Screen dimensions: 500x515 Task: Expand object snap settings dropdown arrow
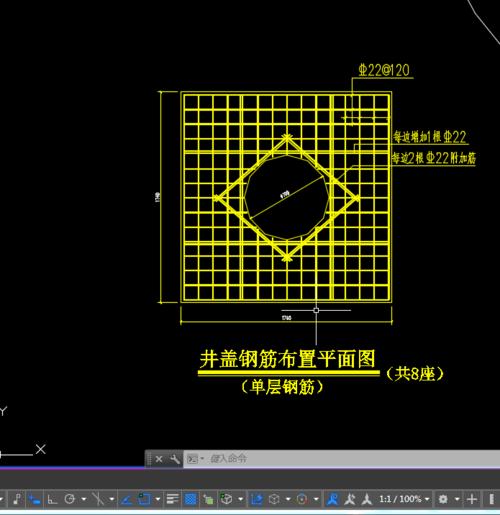pos(158,499)
